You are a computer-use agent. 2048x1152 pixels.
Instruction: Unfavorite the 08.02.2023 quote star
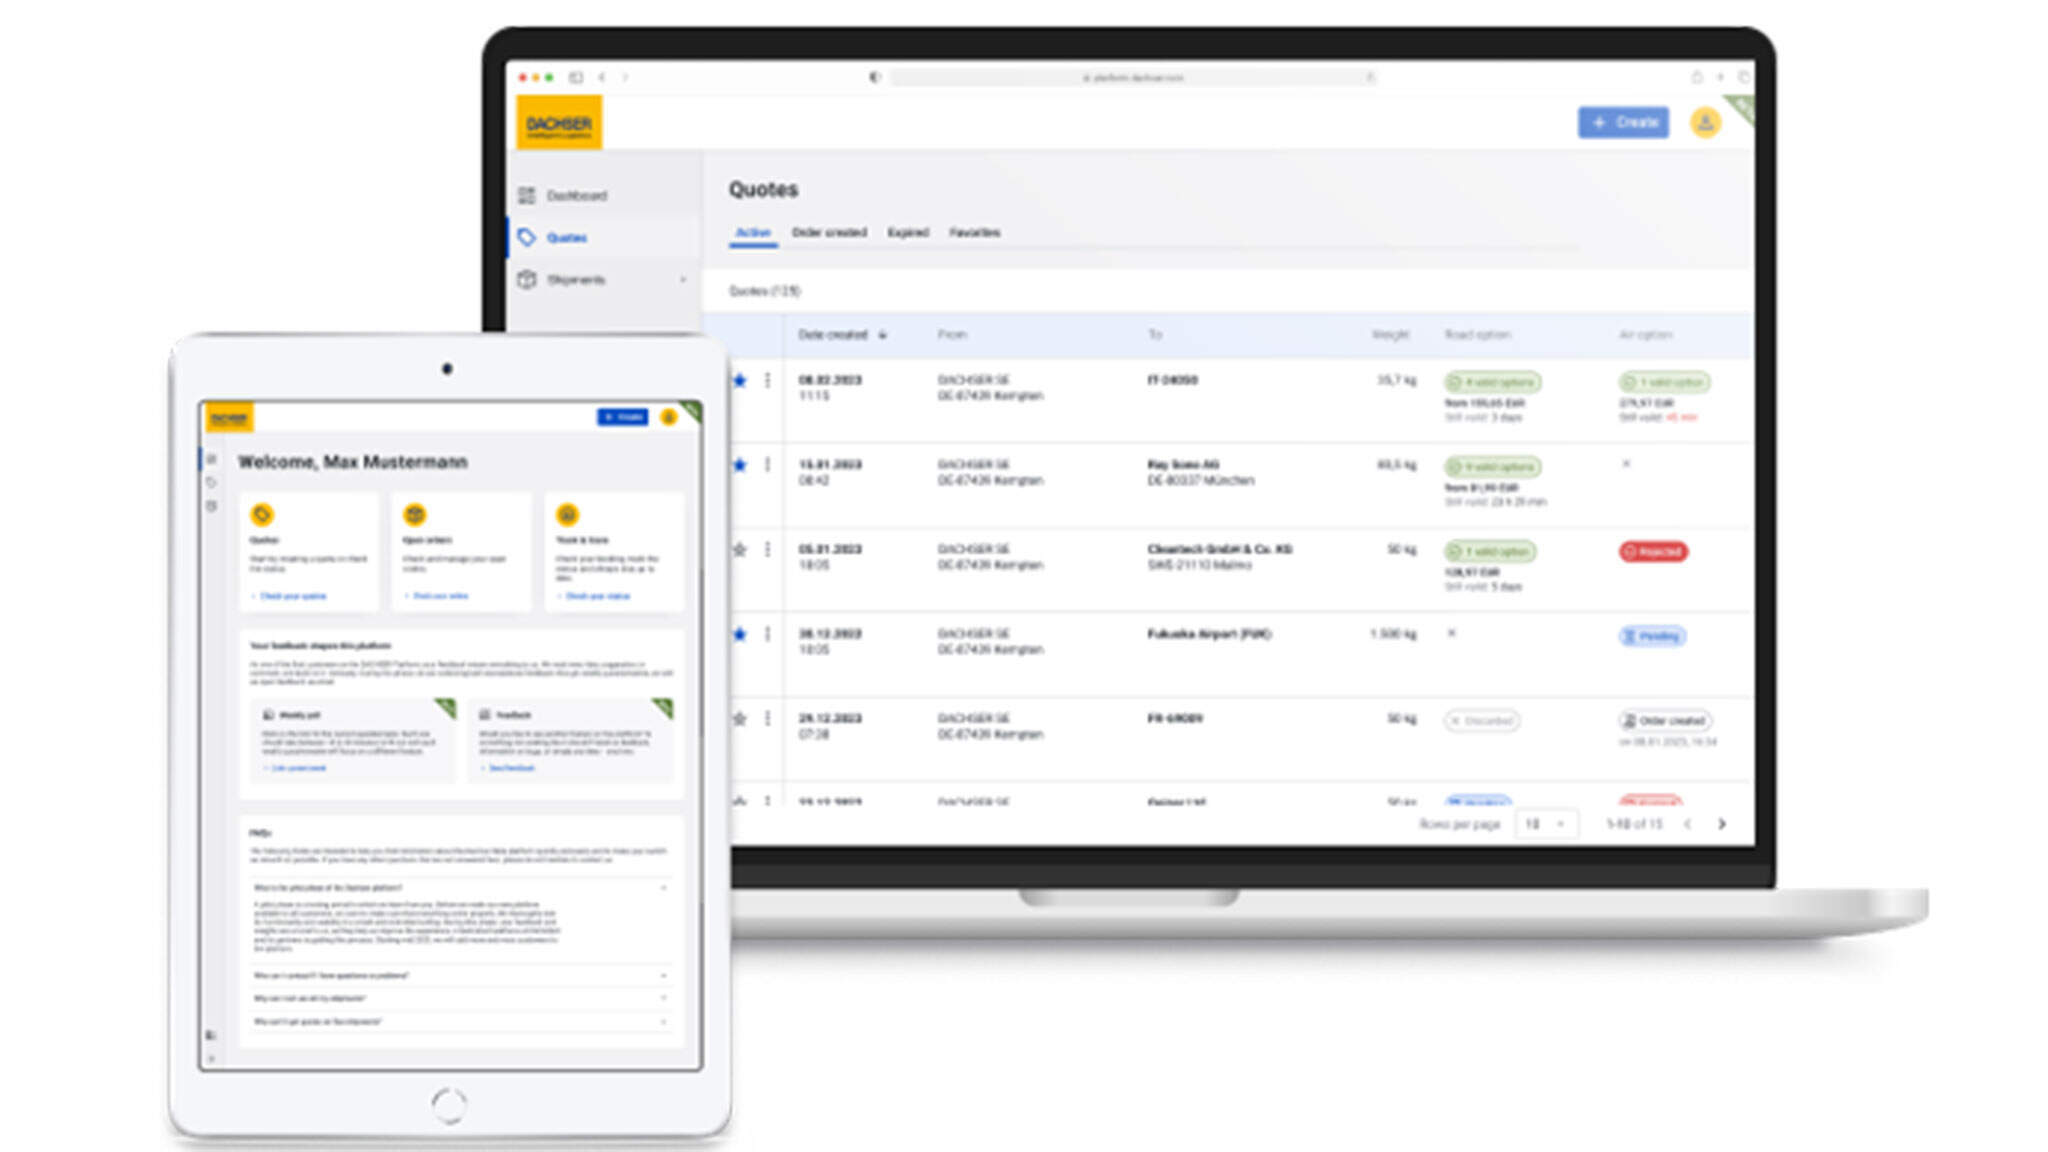[x=740, y=380]
